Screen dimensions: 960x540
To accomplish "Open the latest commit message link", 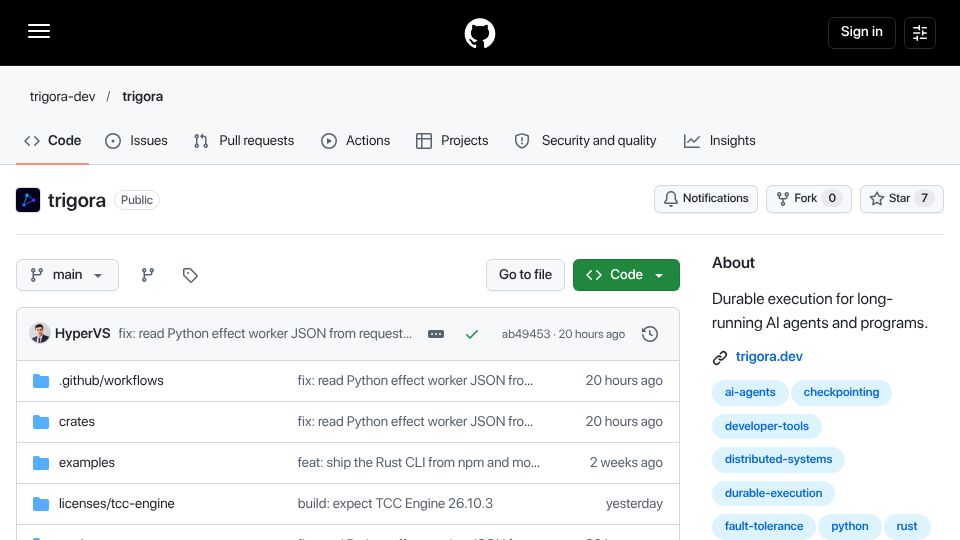I will [265, 334].
